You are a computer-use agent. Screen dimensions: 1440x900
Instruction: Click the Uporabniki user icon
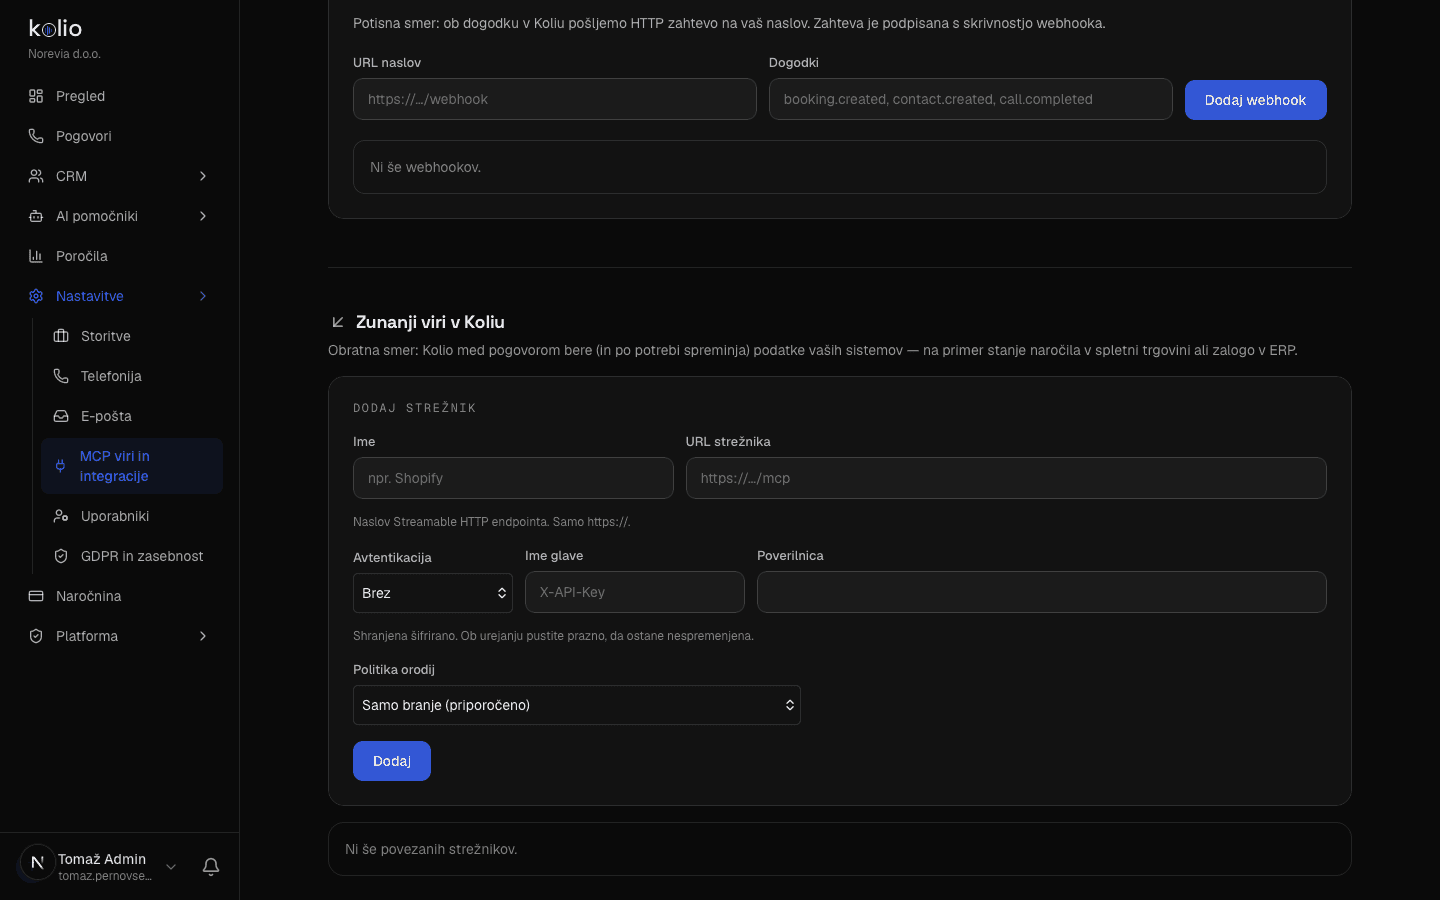[61, 516]
